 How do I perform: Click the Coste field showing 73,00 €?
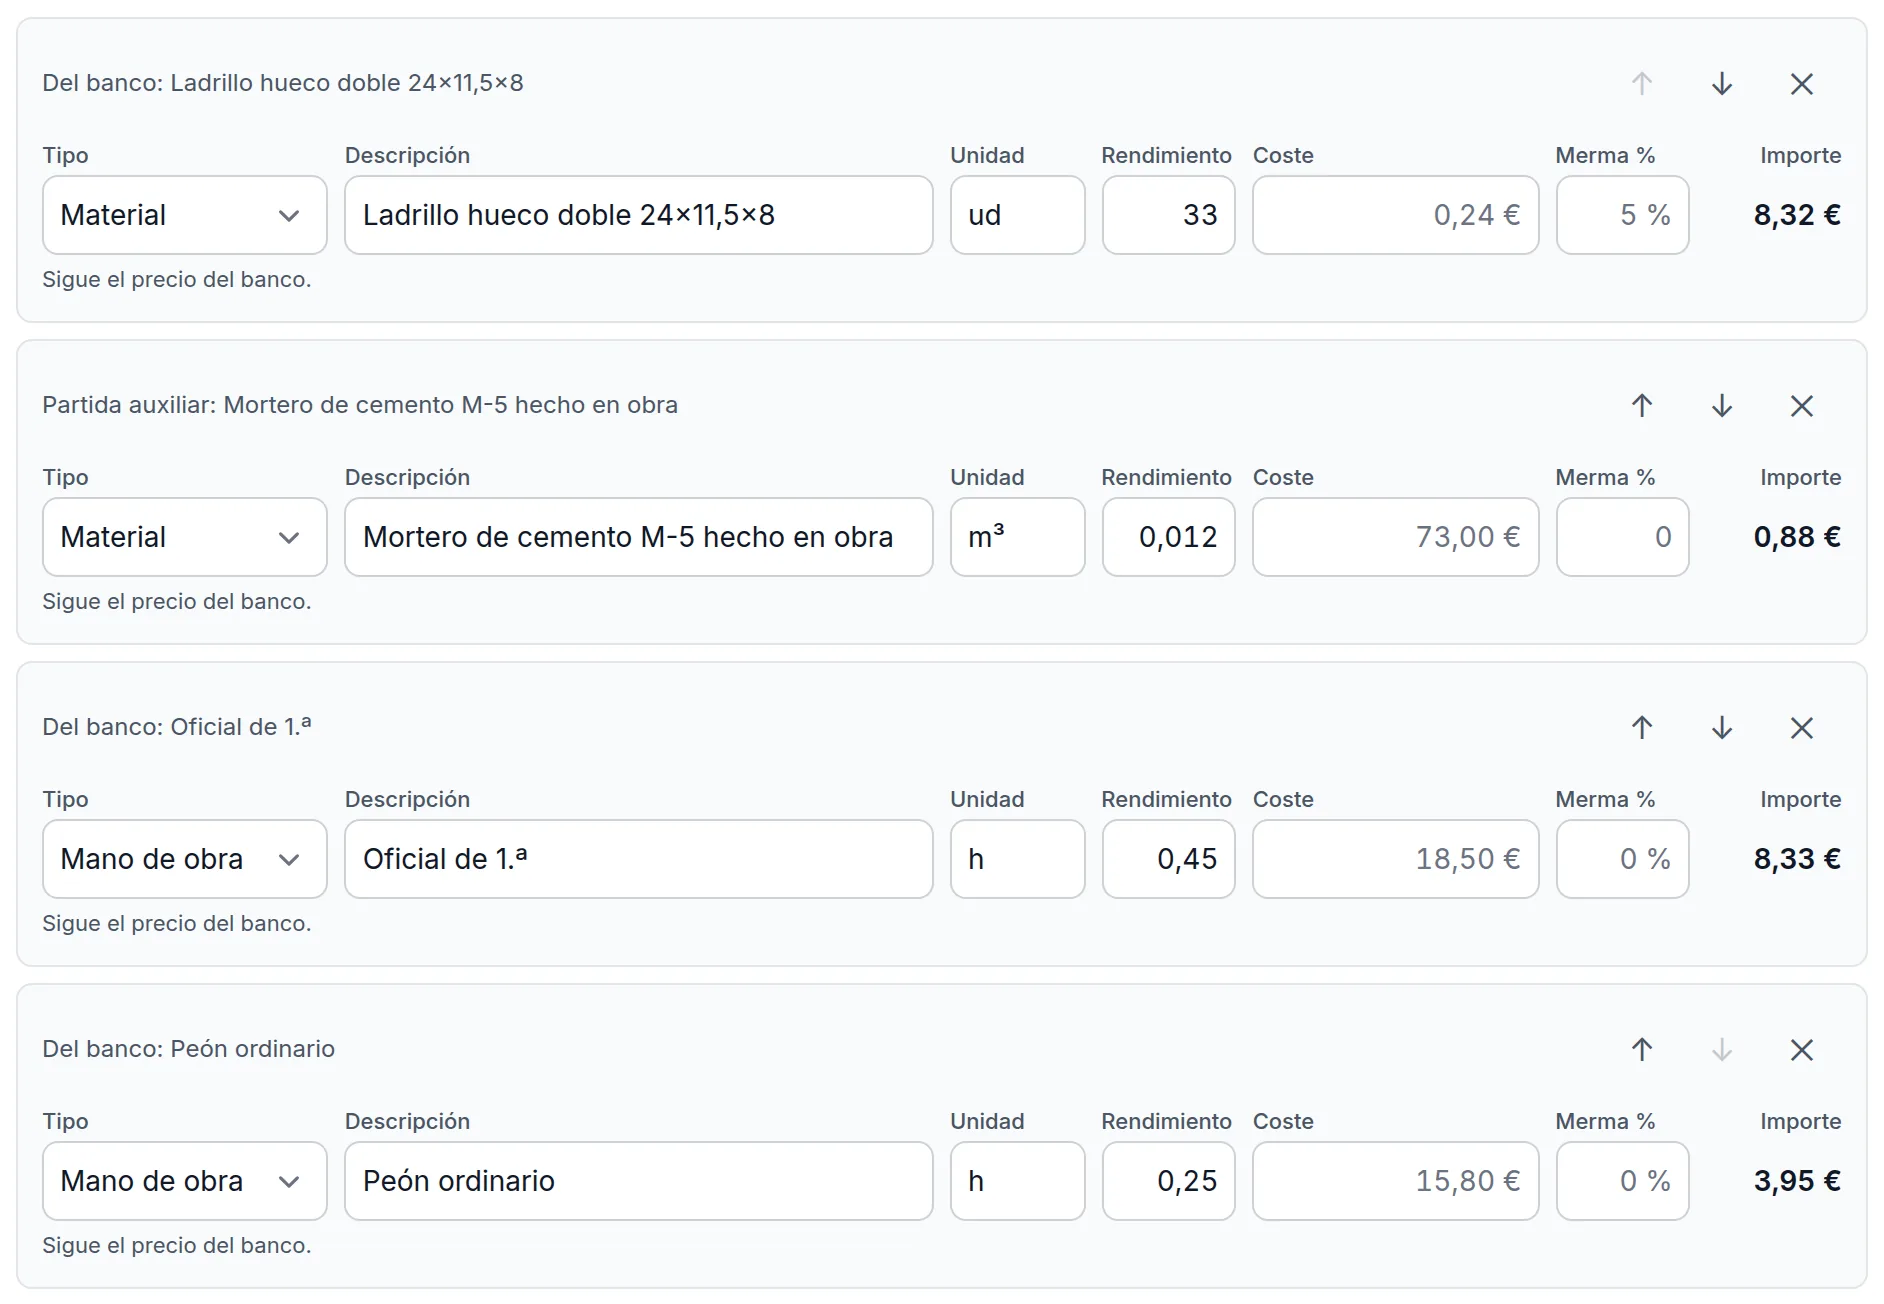[1395, 537]
